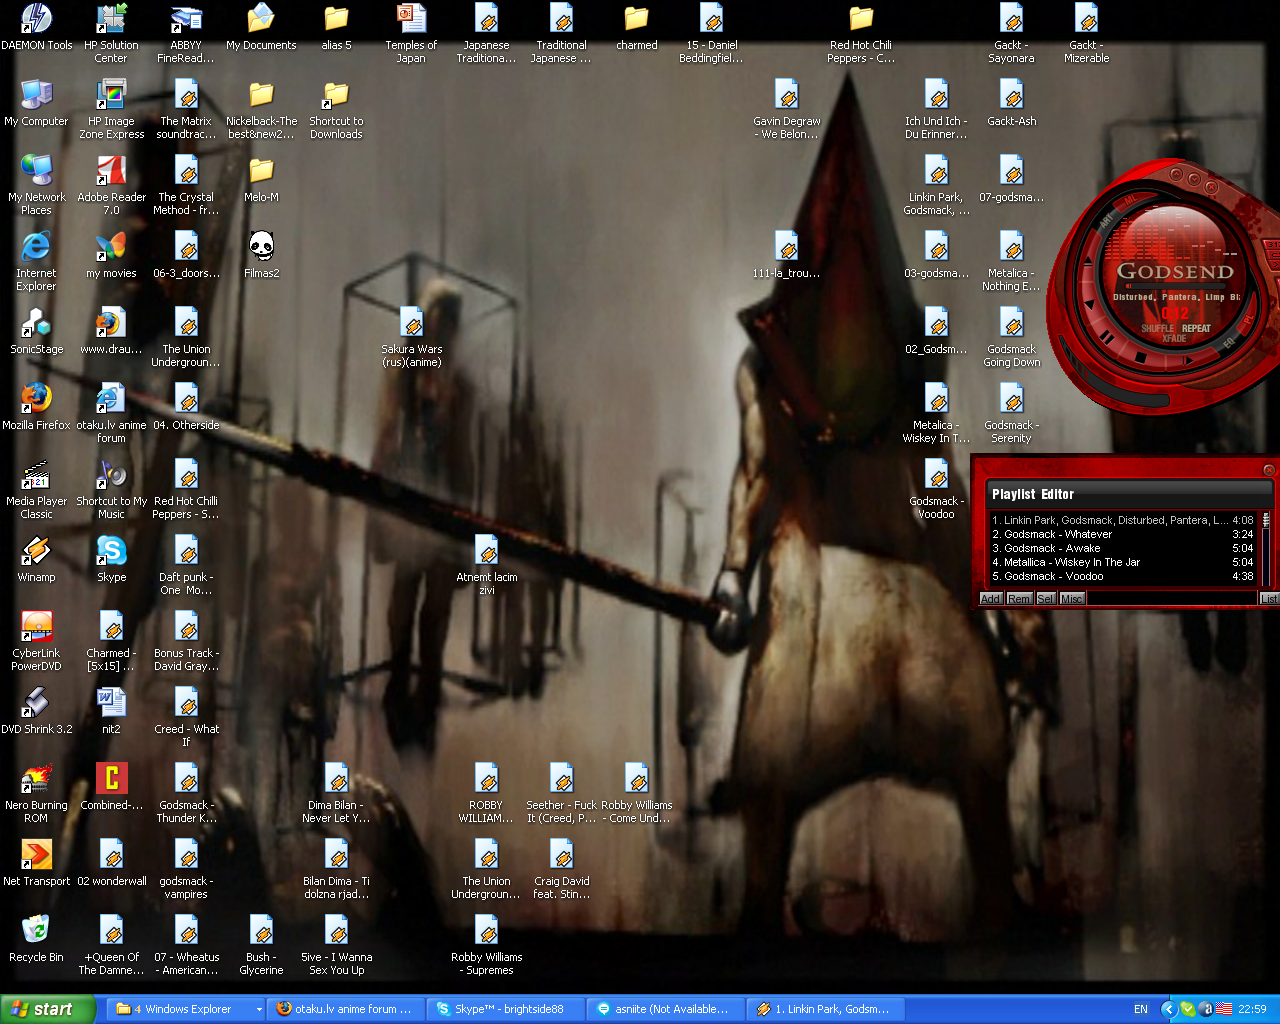Select Media Player Classic icon
The width and height of the screenshot is (1280, 1024).
[x=36, y=490]
